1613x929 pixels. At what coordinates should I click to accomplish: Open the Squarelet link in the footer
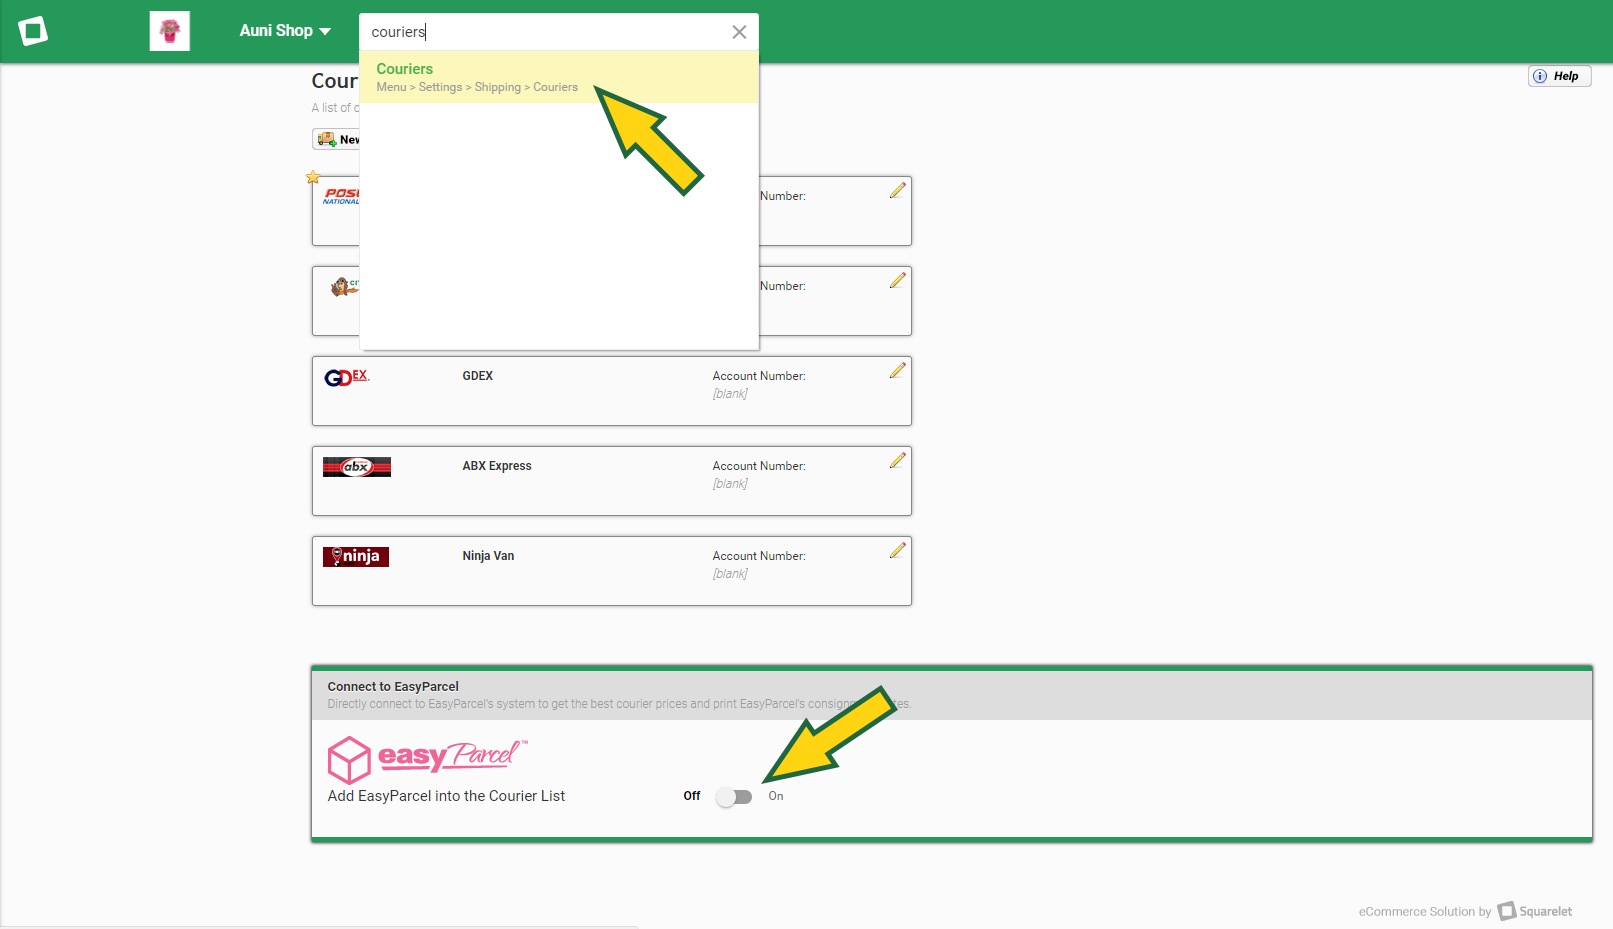click(x=1535, y=911)
